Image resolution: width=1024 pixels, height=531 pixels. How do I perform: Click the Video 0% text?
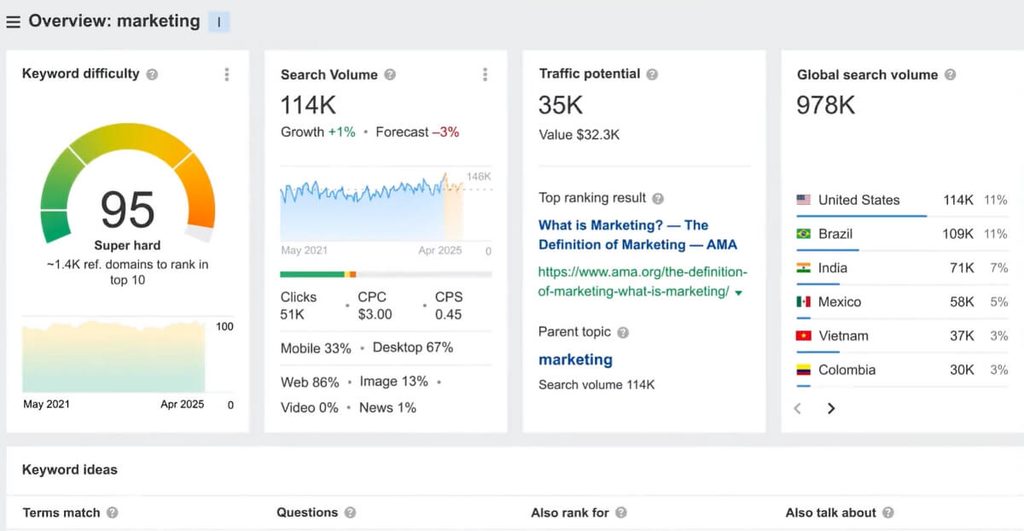[x=310, y=408]
